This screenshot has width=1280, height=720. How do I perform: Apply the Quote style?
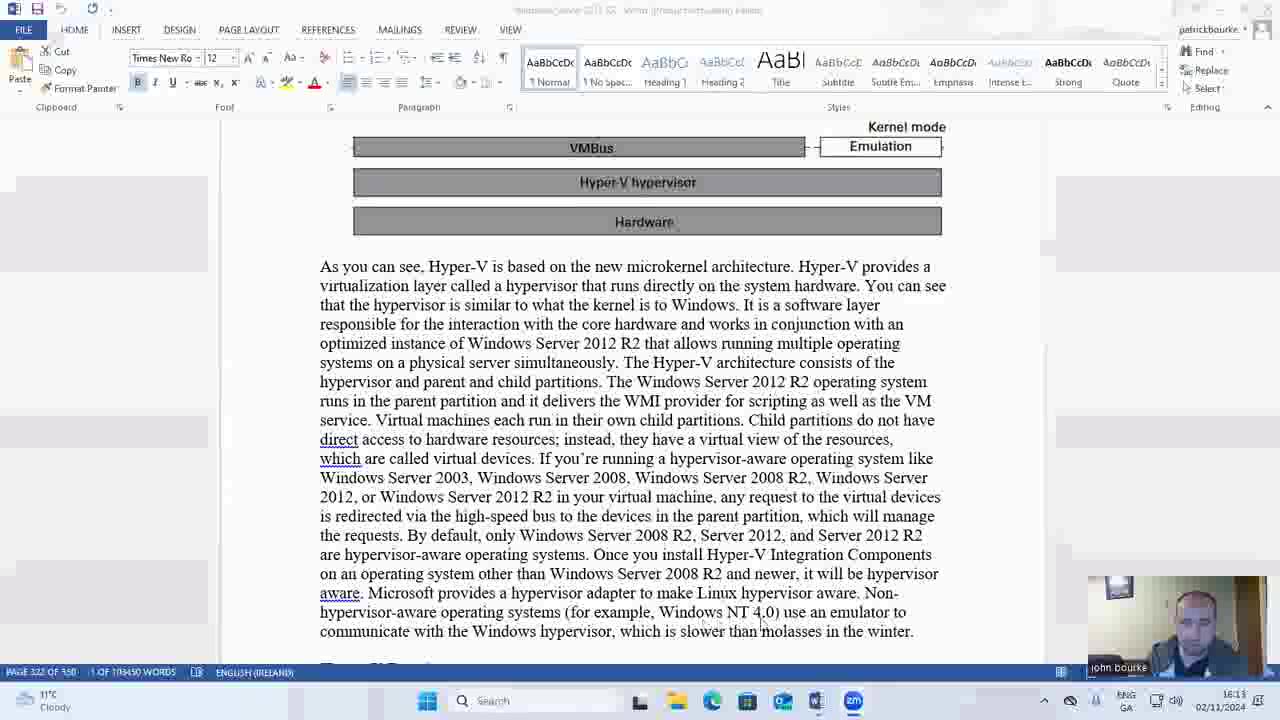[x=1126, y=70]
